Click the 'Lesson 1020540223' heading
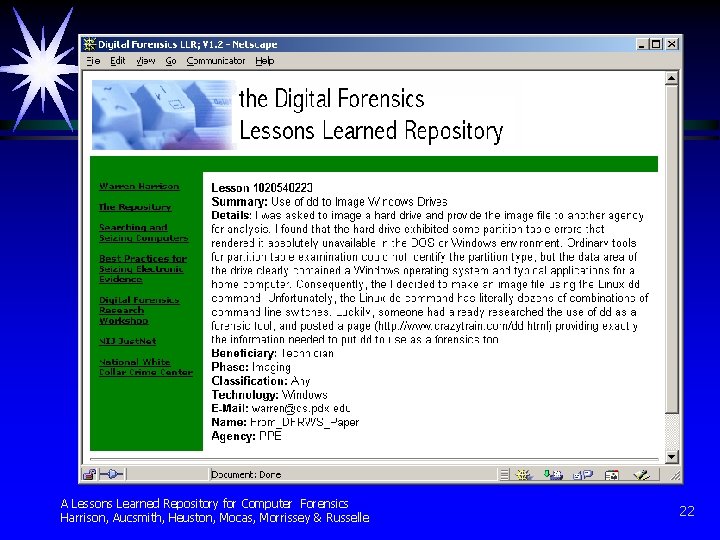The width and height of the screenshot is (720, 540). click(x=262, y=187)
